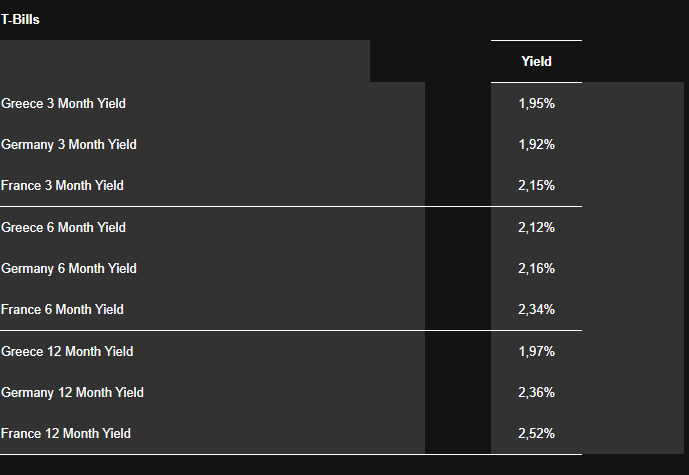
Task: Click the 1,97% yield value
Action: pos(536,352)
